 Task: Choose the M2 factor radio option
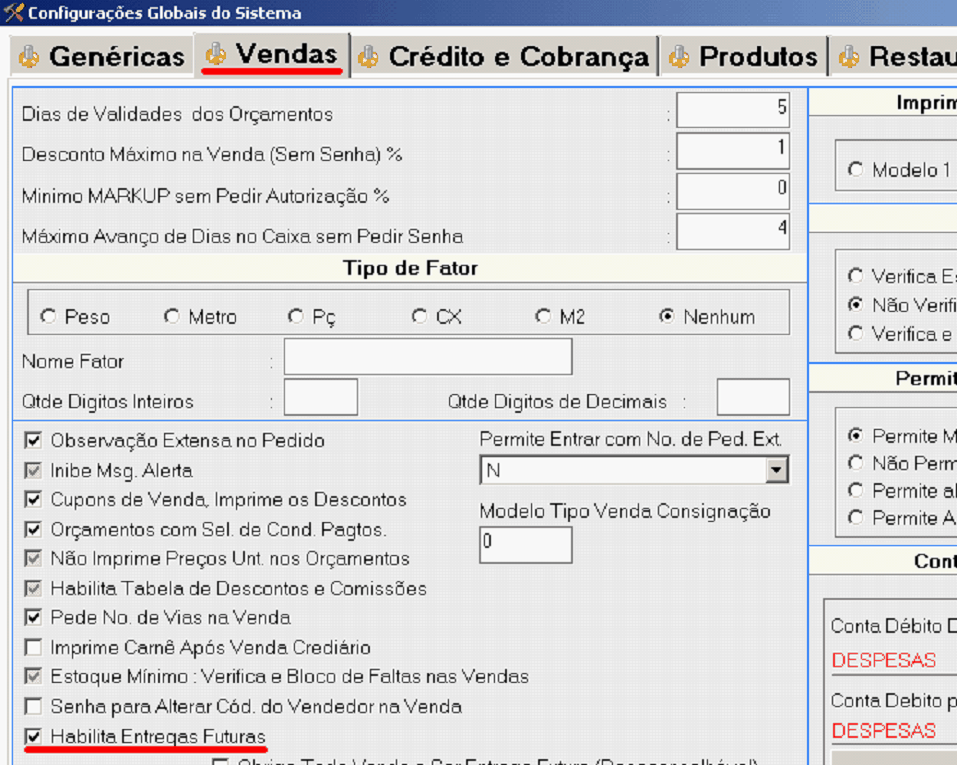(x=543, y=317)
